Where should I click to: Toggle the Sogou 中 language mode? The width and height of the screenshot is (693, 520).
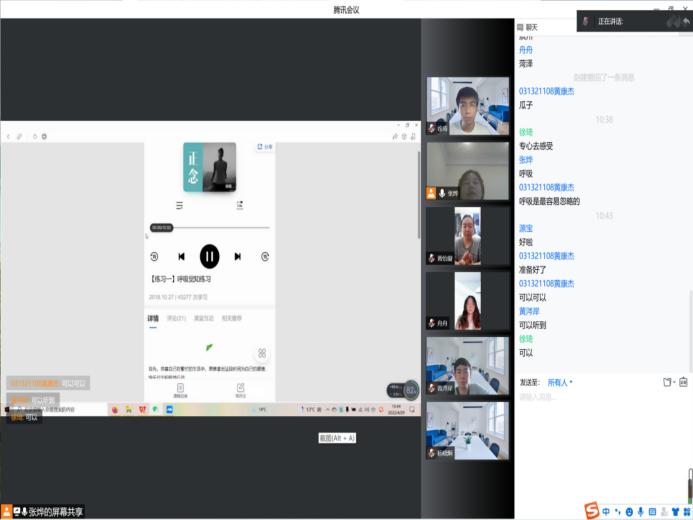tap(607, 511)
